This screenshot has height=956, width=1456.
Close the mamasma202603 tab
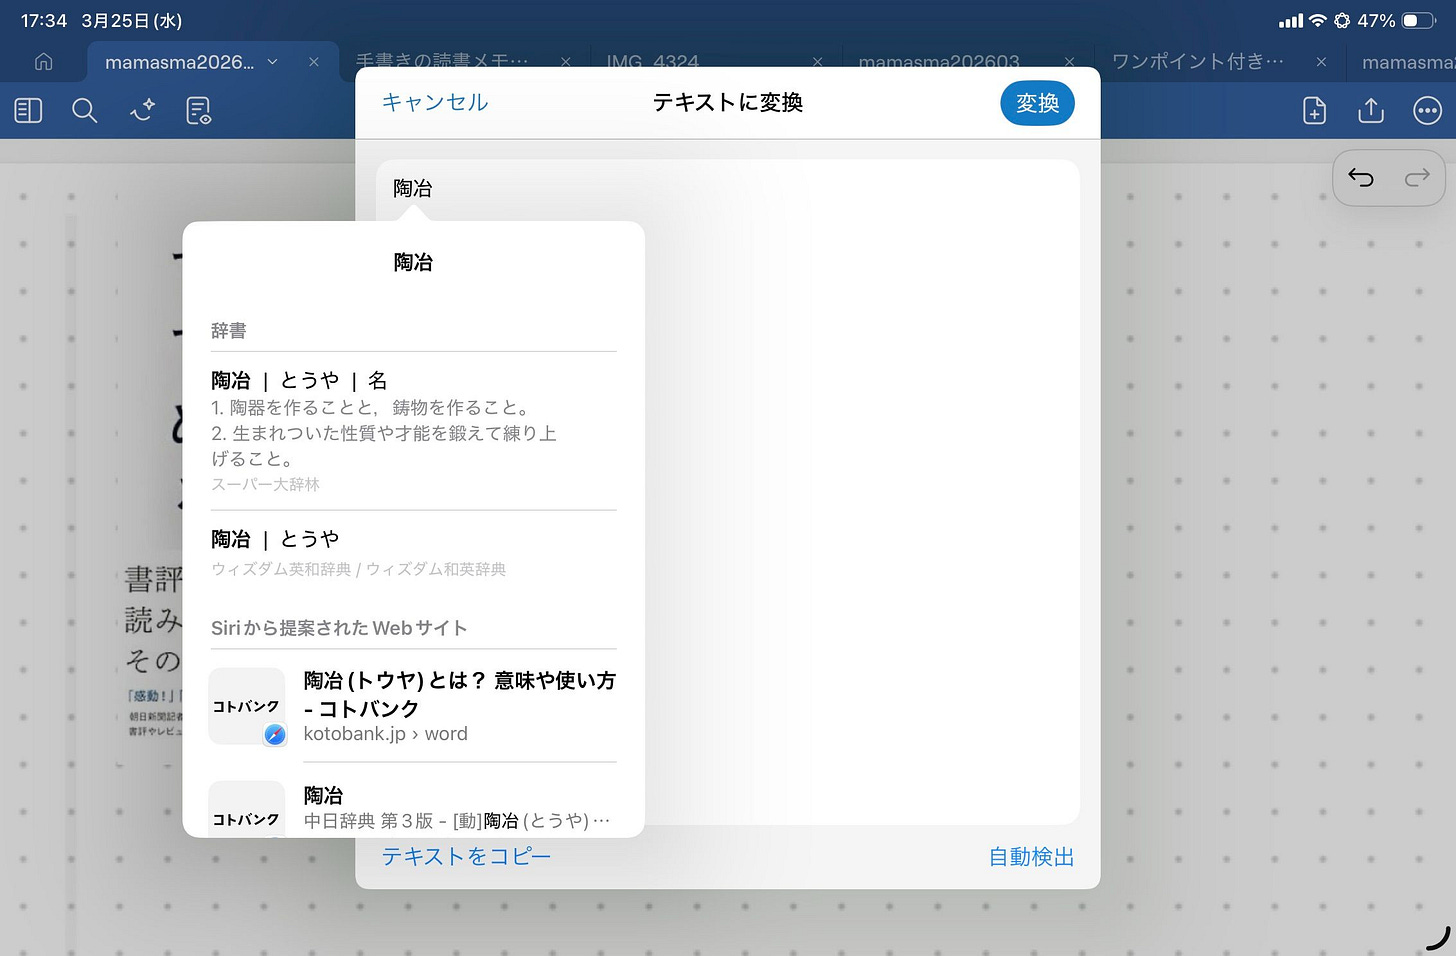(x=1069, y=62)
